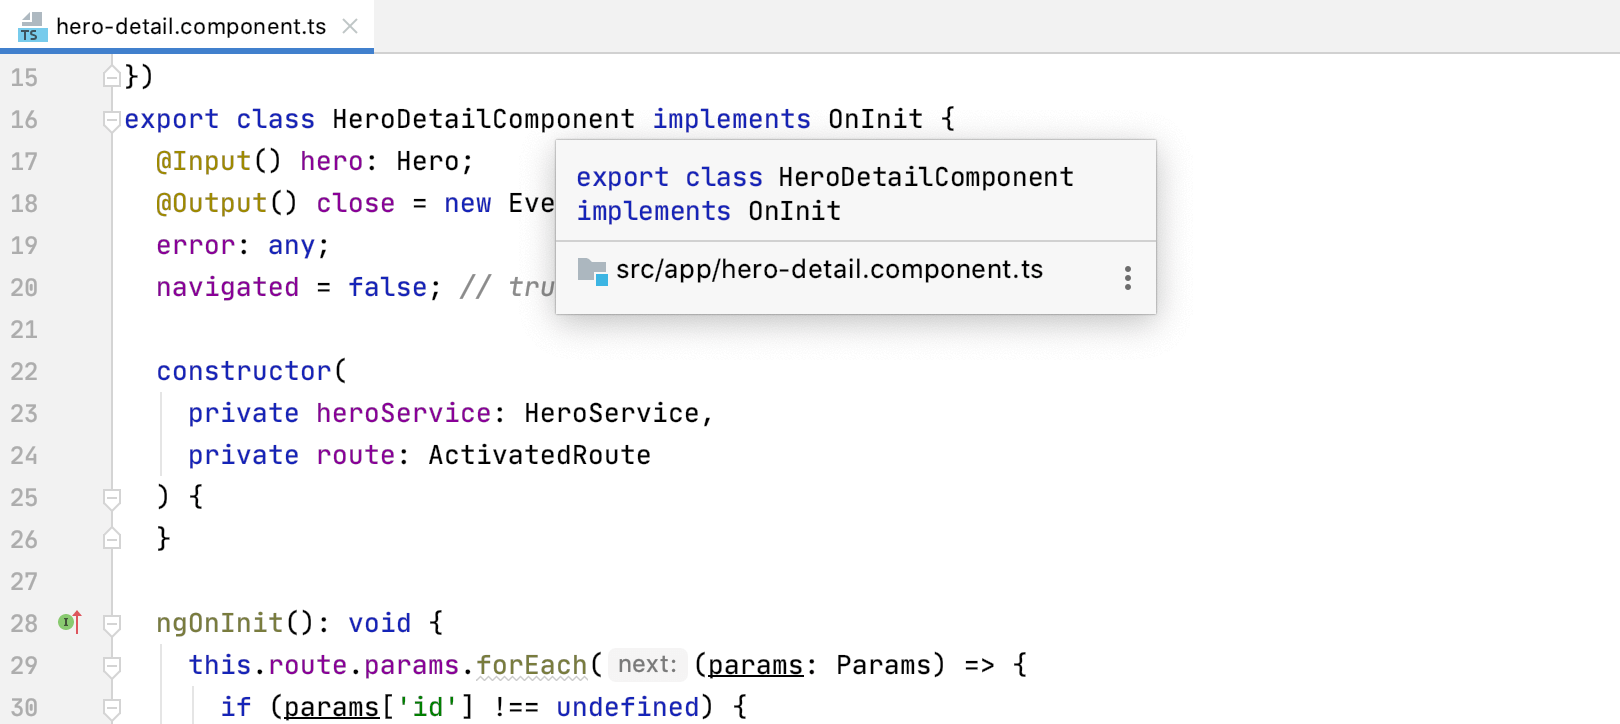Click the 'next:' parameter hint
Image resolution: width=1620 pixels, height=724 pixels.
click(x=647, y=664)
